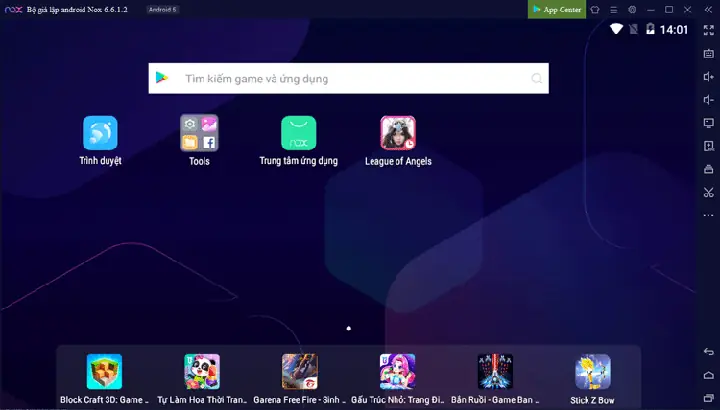Toggle fullscreen mode in sidebar
The width and height of the screenshot is (720, 410).
point(709,30)
